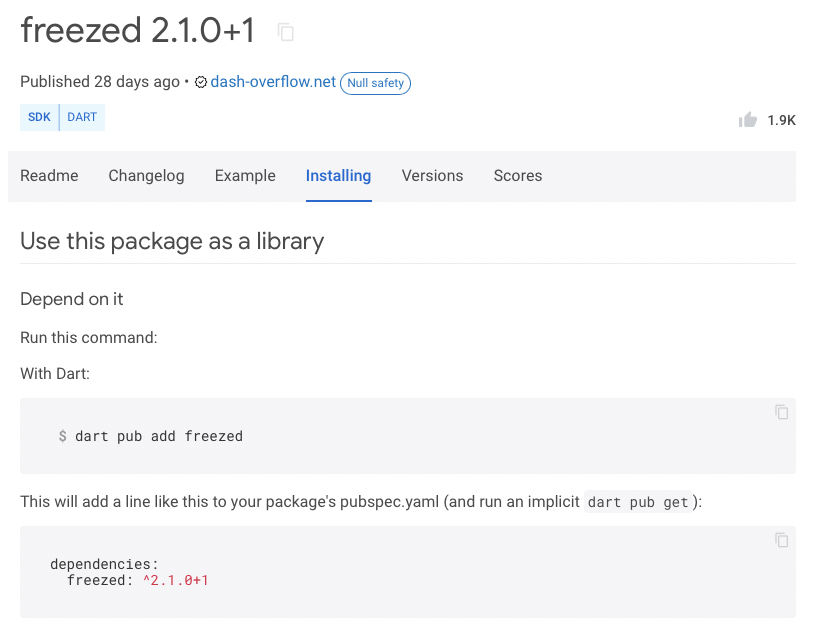Select the SDK tag label
The height and width of the screenshot is (633, 819).
[x=39, y=117]
